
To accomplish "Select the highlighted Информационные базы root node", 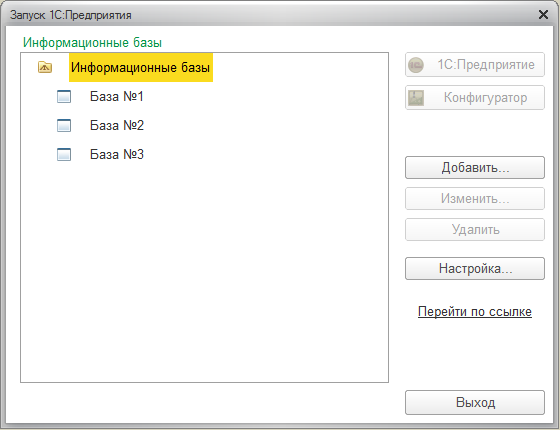I will click(141, 68).
